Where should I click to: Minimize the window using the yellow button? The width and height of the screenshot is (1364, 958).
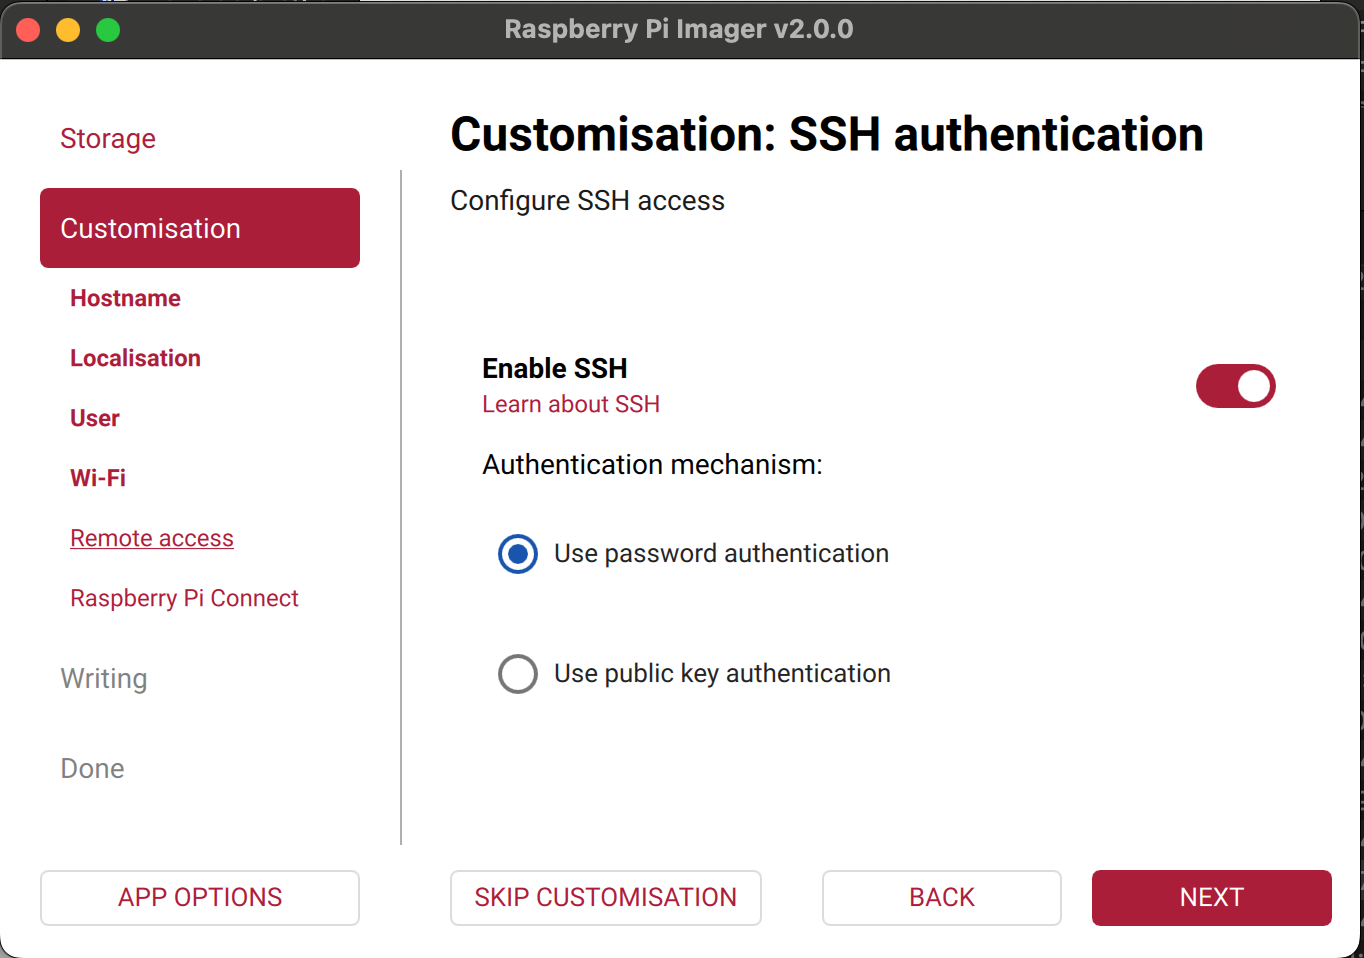tap(68, 30)
